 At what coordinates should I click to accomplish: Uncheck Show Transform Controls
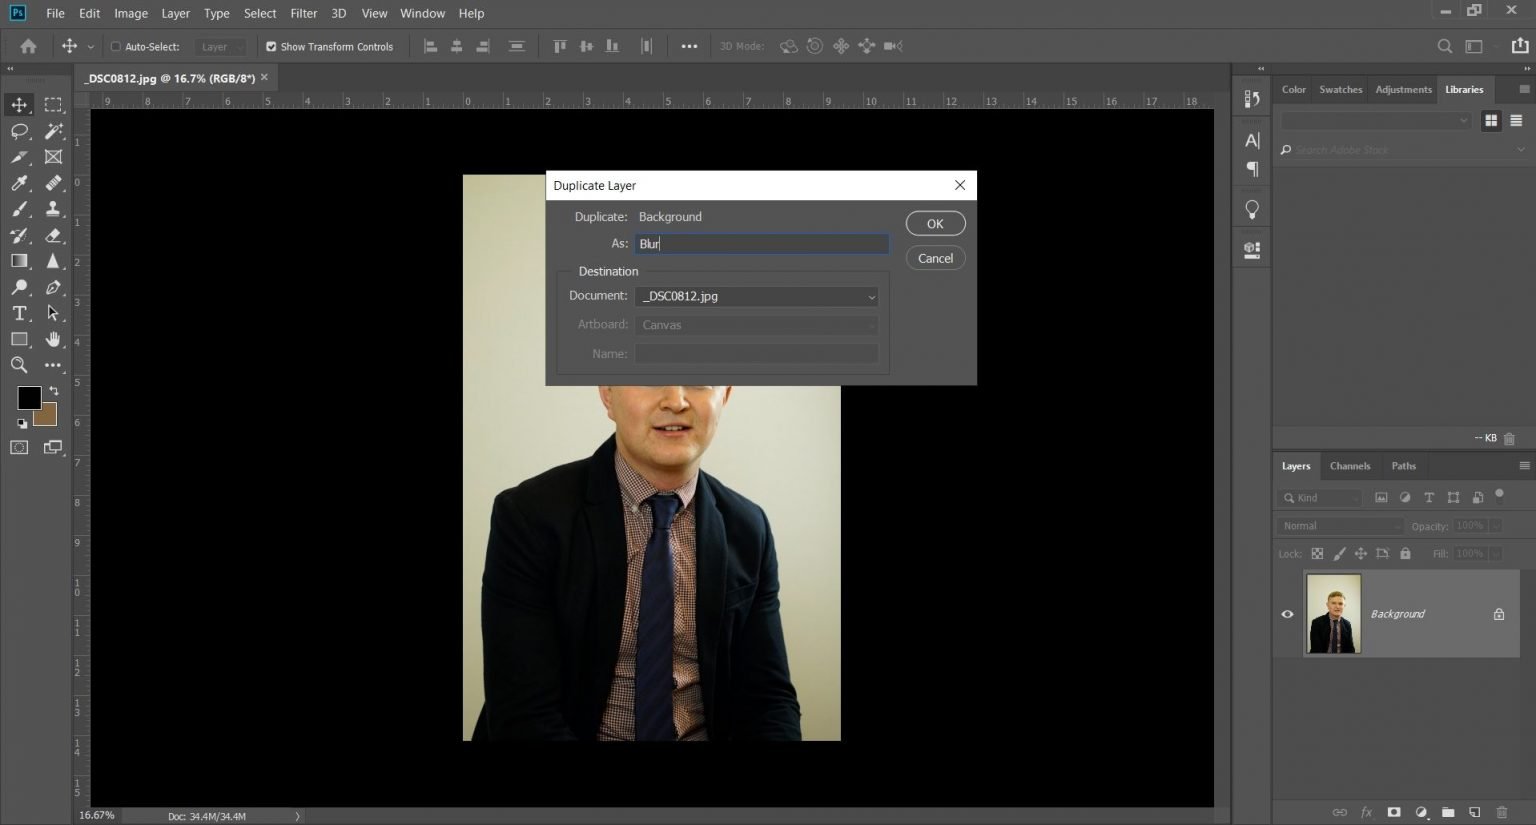point(271,47)
